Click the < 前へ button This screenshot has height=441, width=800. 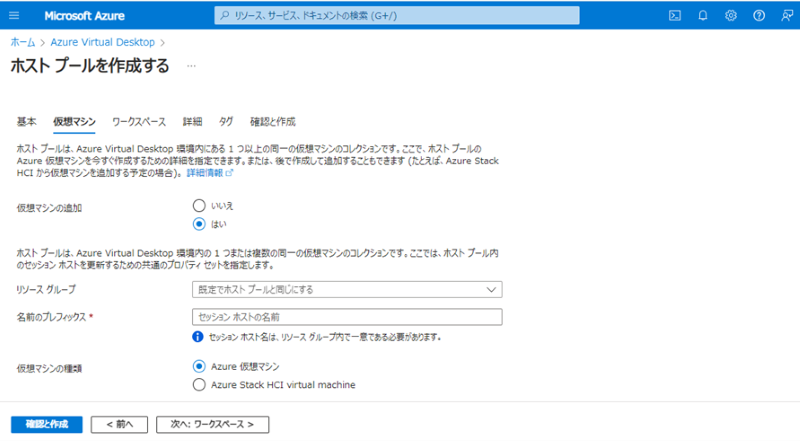pos(119,424)
